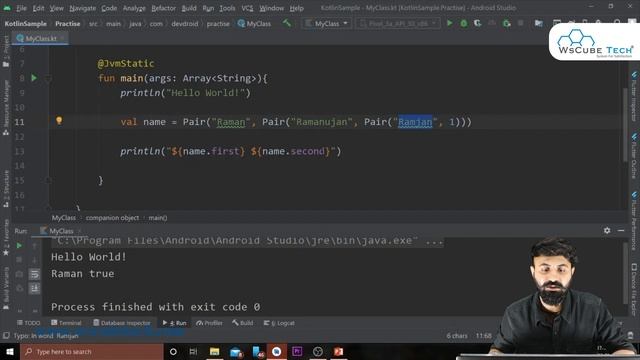Click MyClass in the editor breadcrumb
640x360 pixels.
tap(64, 218)
